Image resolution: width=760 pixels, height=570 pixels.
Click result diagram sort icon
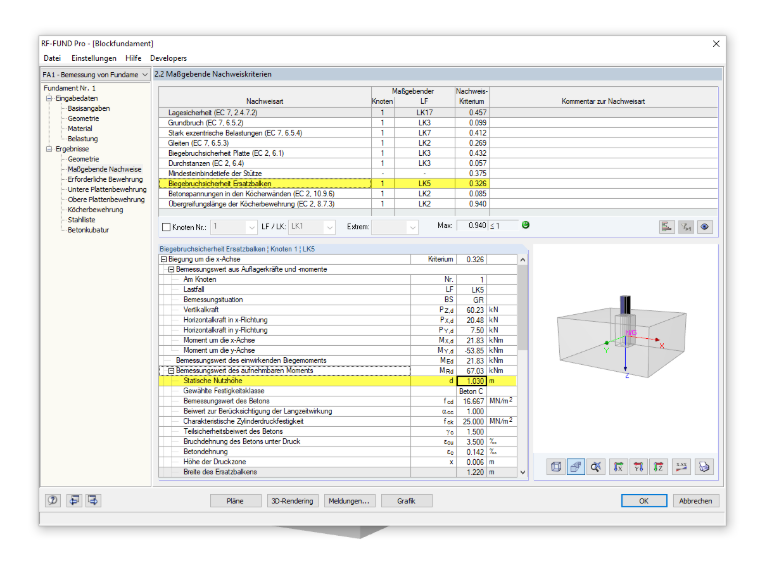coord(667,226)
